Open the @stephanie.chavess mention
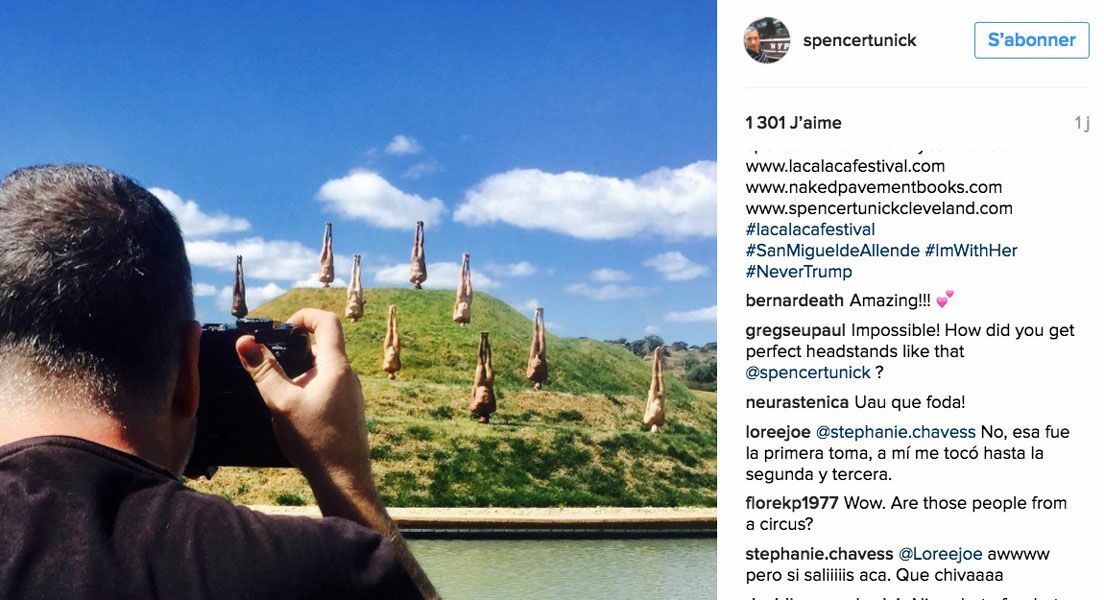 (895, 432)
